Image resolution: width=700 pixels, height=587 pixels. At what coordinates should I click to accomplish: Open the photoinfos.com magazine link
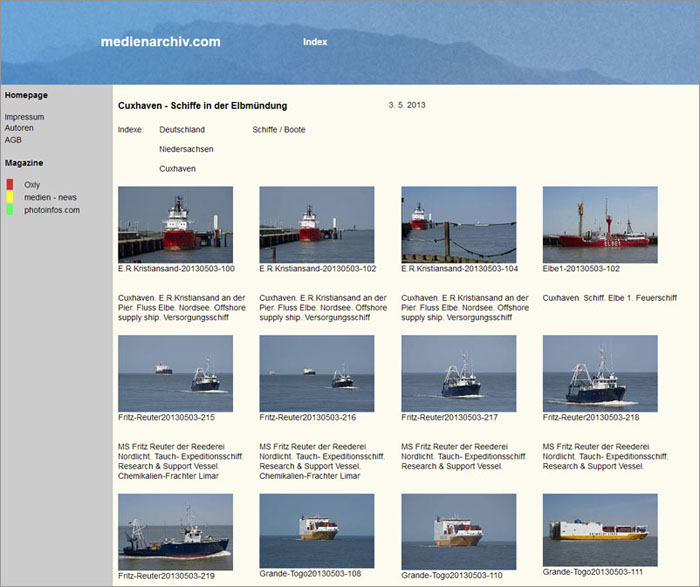(52, 210)
